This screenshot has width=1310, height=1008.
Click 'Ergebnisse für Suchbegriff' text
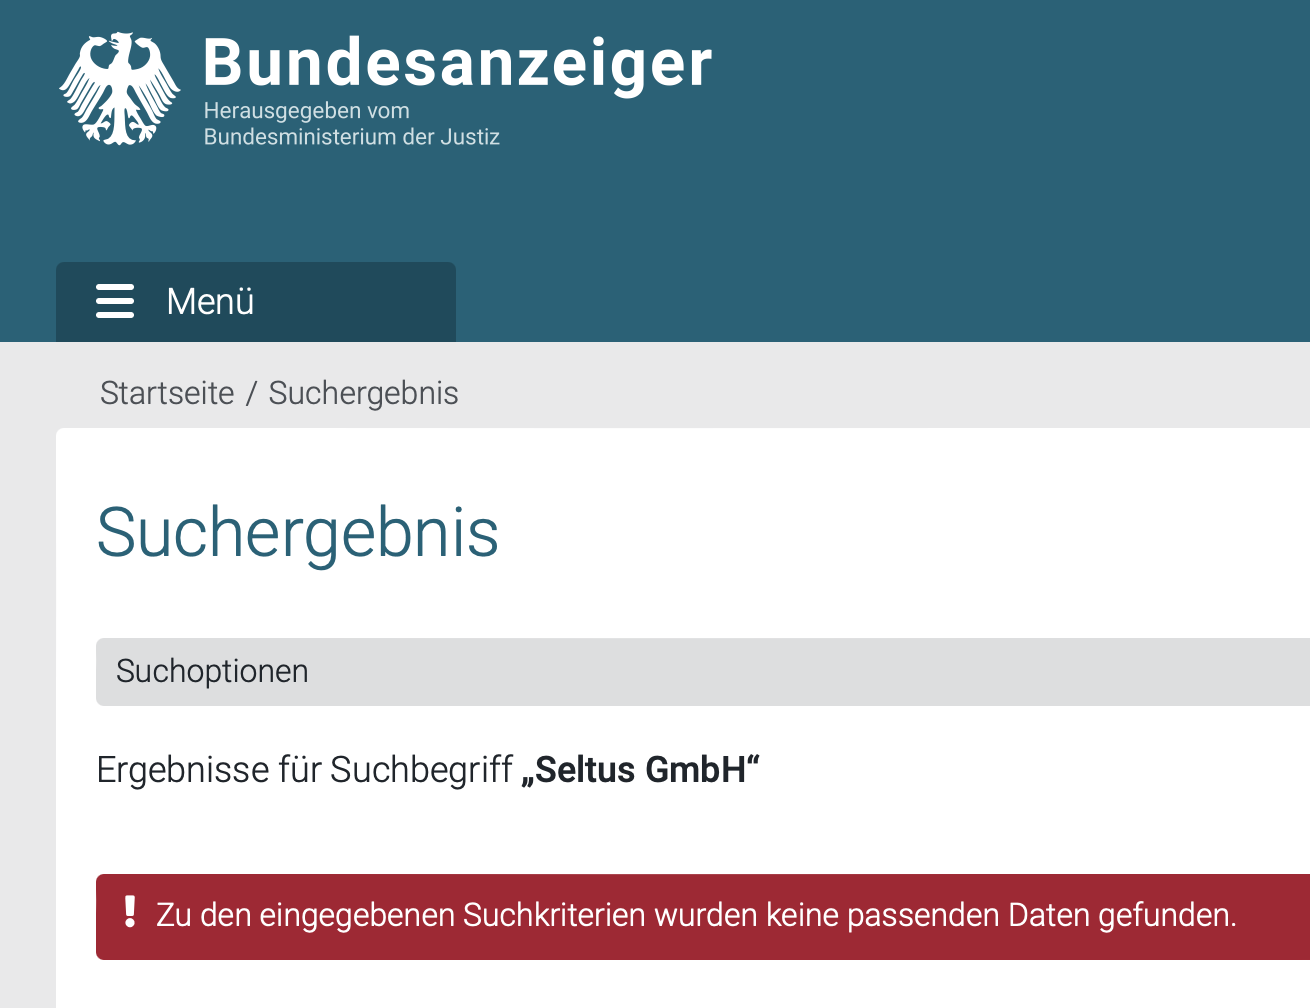pyautogui.click(x=304, y=770)
